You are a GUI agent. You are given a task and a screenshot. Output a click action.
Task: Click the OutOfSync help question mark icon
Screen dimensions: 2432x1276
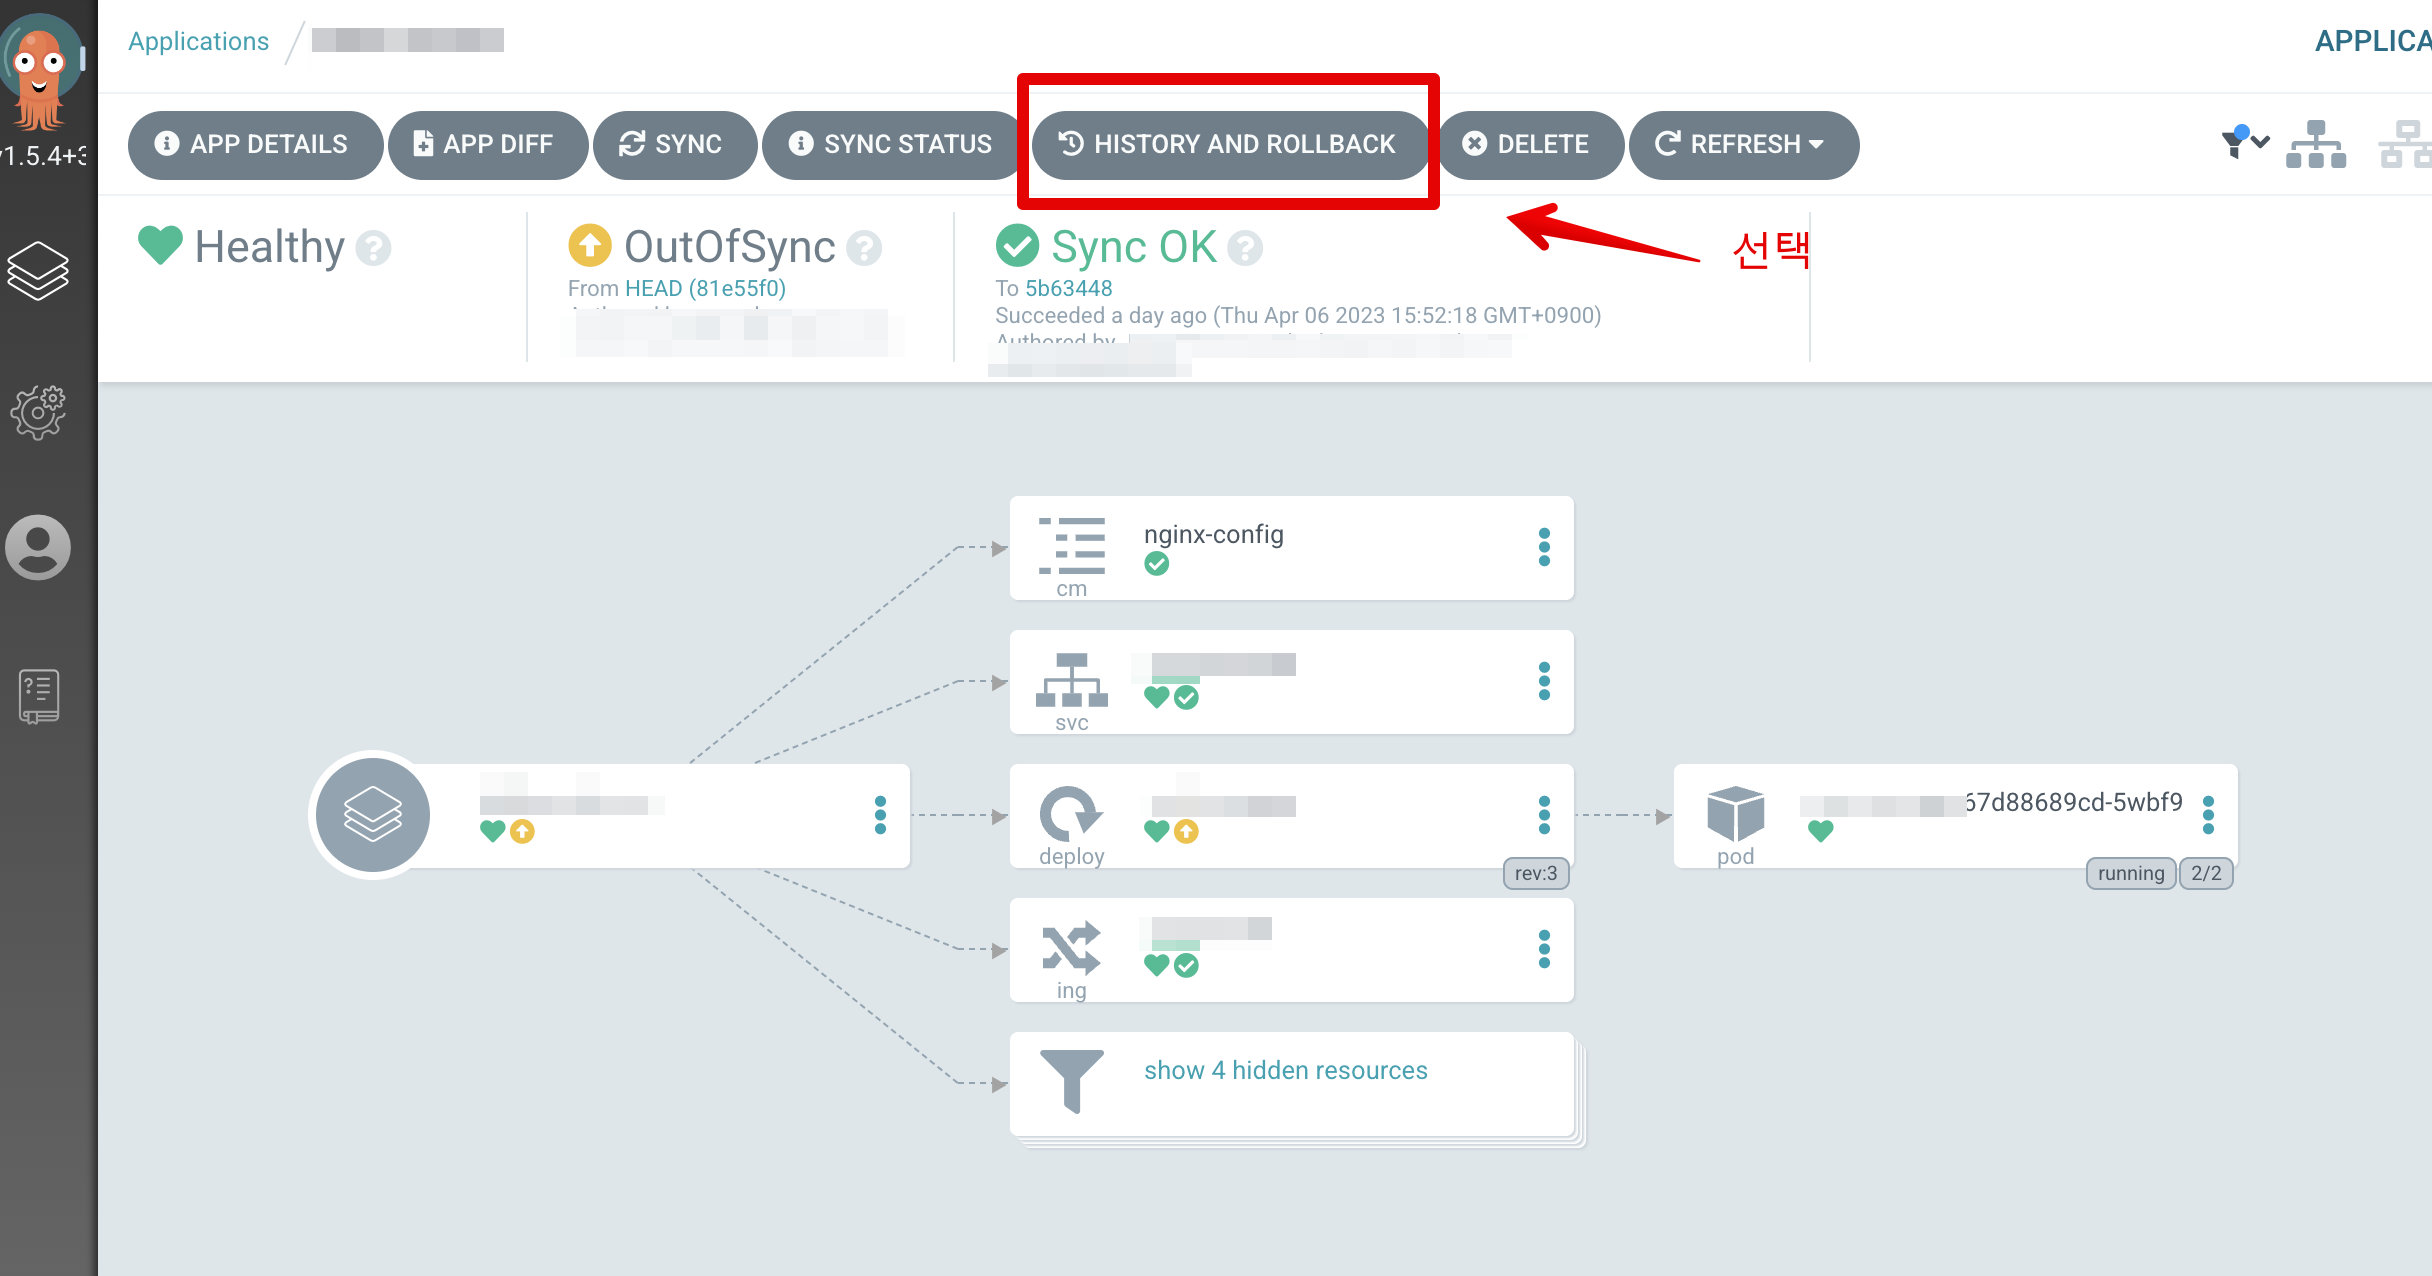tap(864, 248)
